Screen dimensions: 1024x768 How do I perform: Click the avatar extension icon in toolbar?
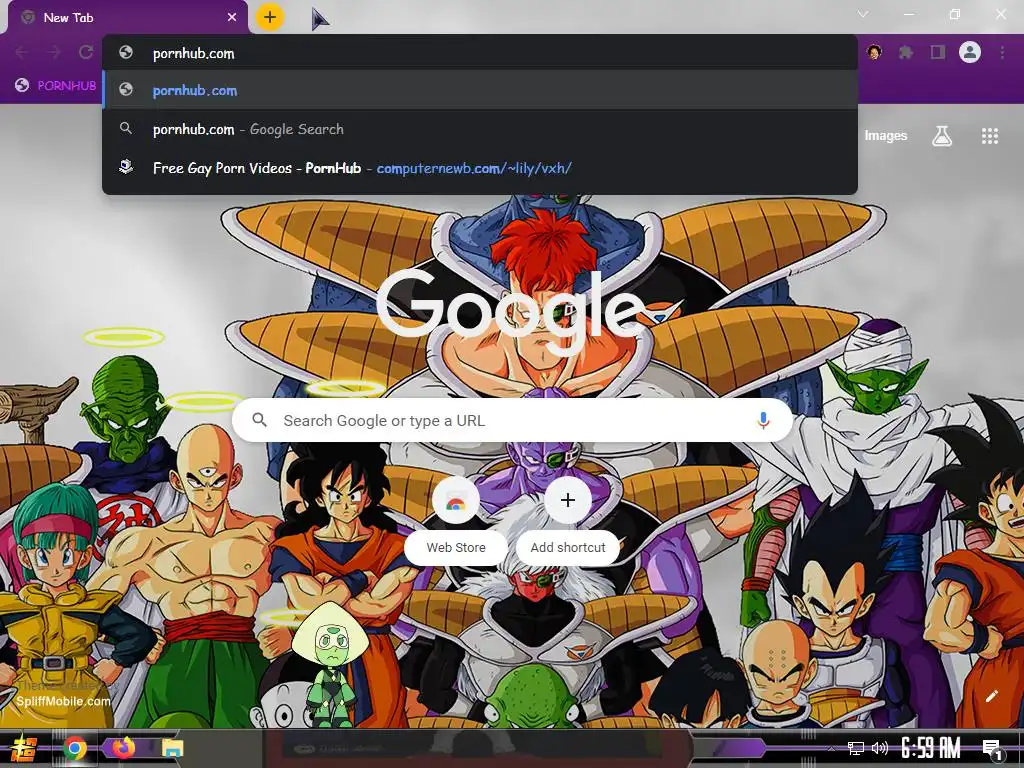coord(874,52)
